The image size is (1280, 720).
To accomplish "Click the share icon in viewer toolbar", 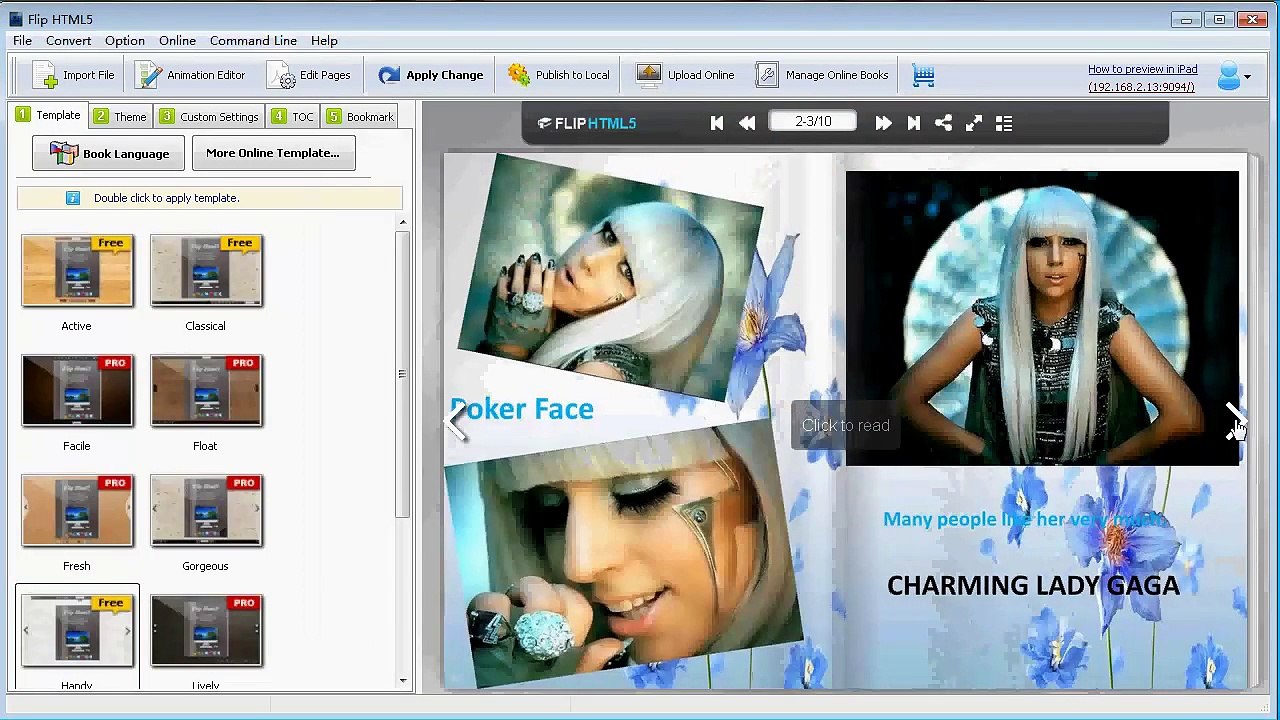I will [943, 123].
